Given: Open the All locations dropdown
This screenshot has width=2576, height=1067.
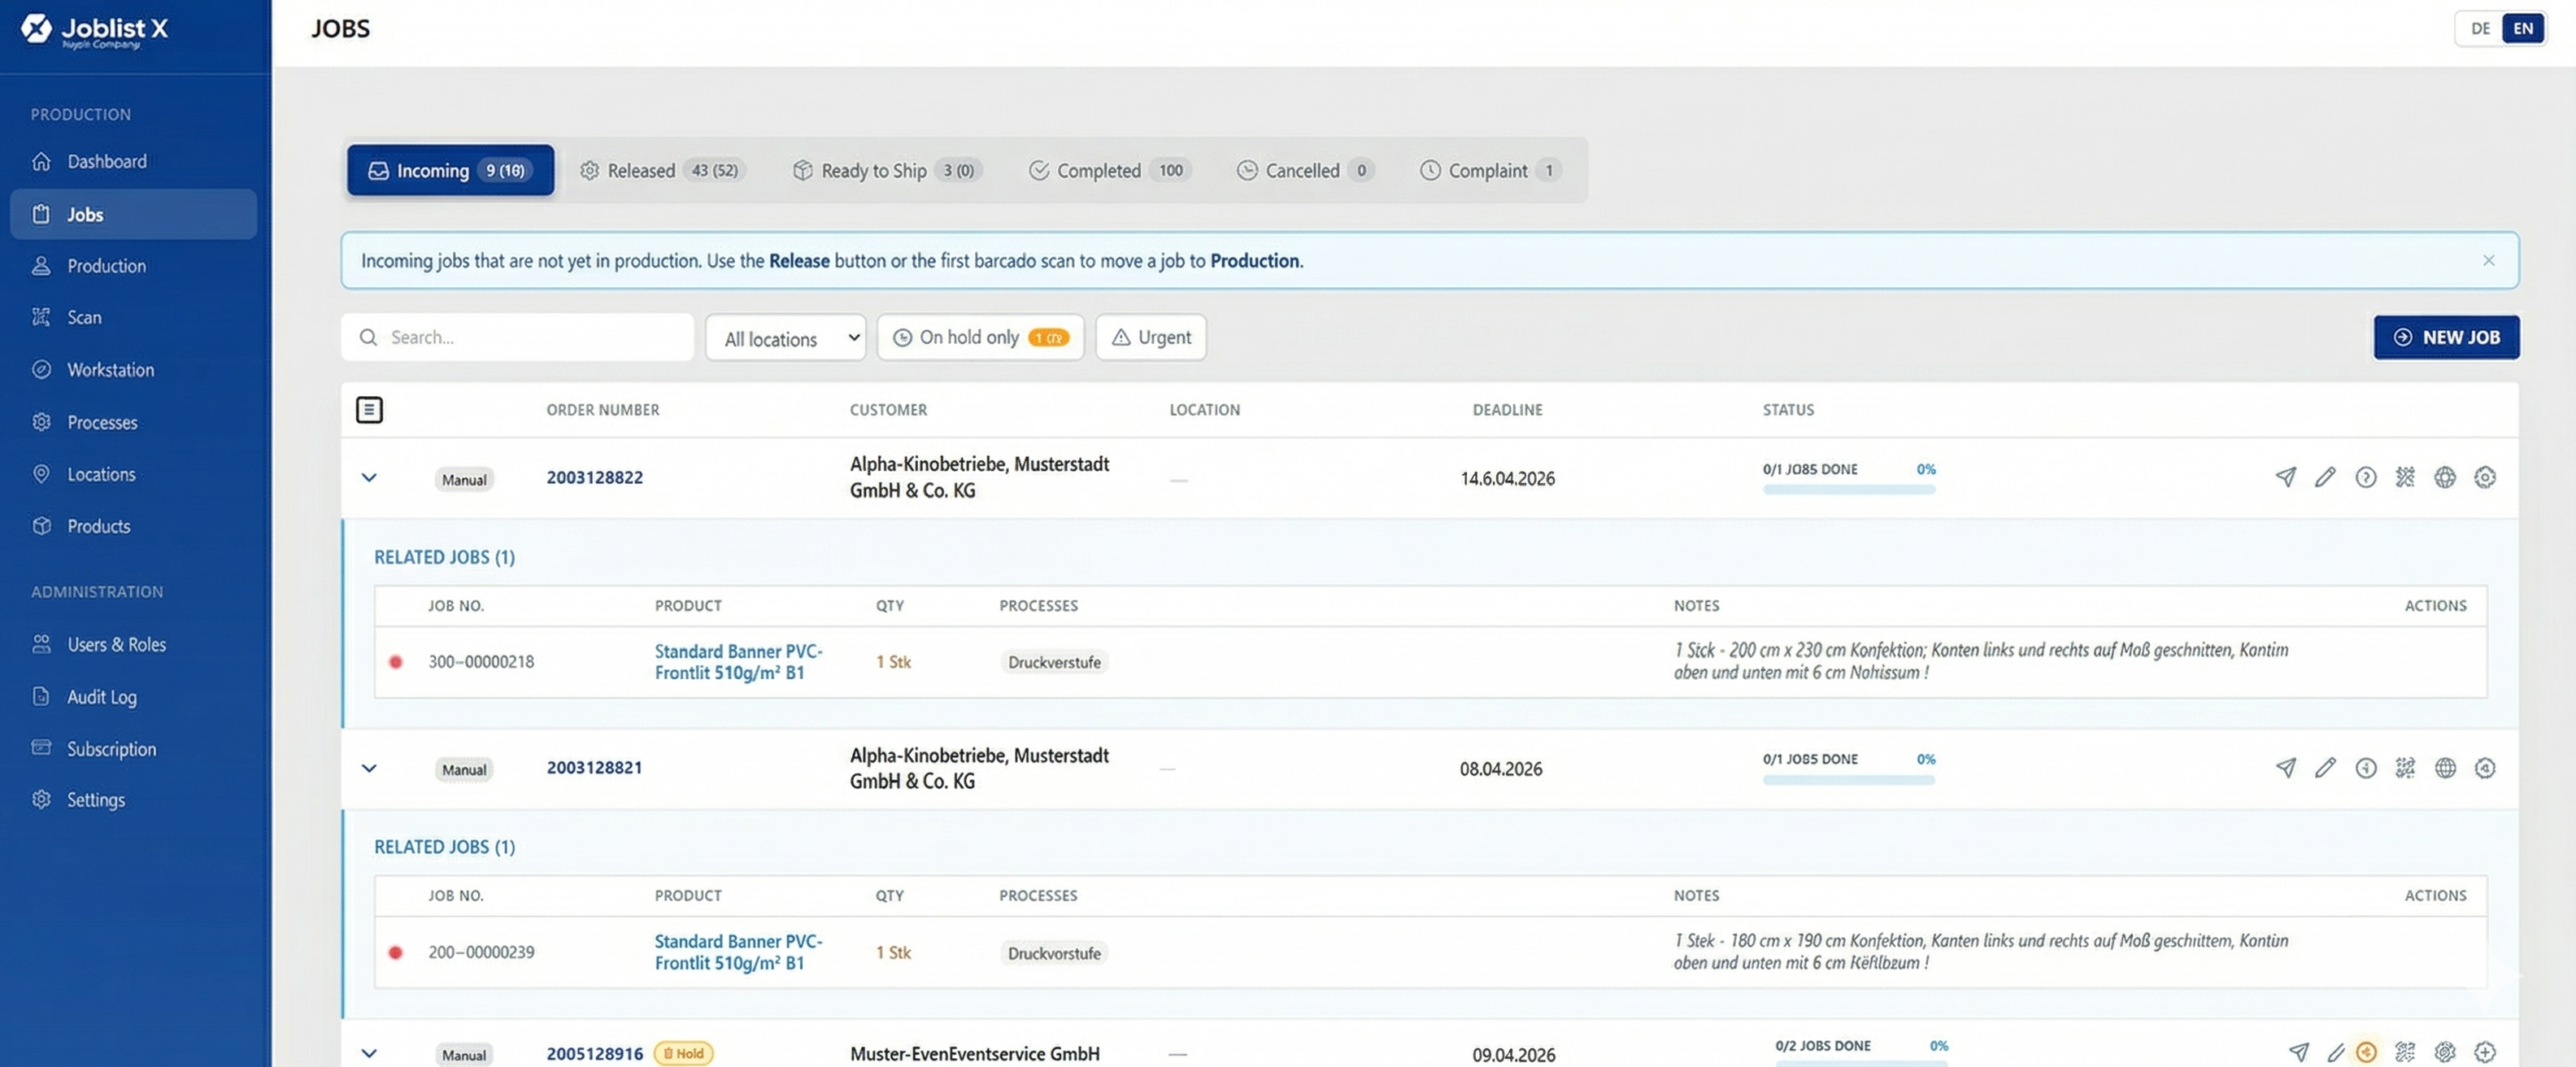Looking at the screenshot, I should click(786, 338).
